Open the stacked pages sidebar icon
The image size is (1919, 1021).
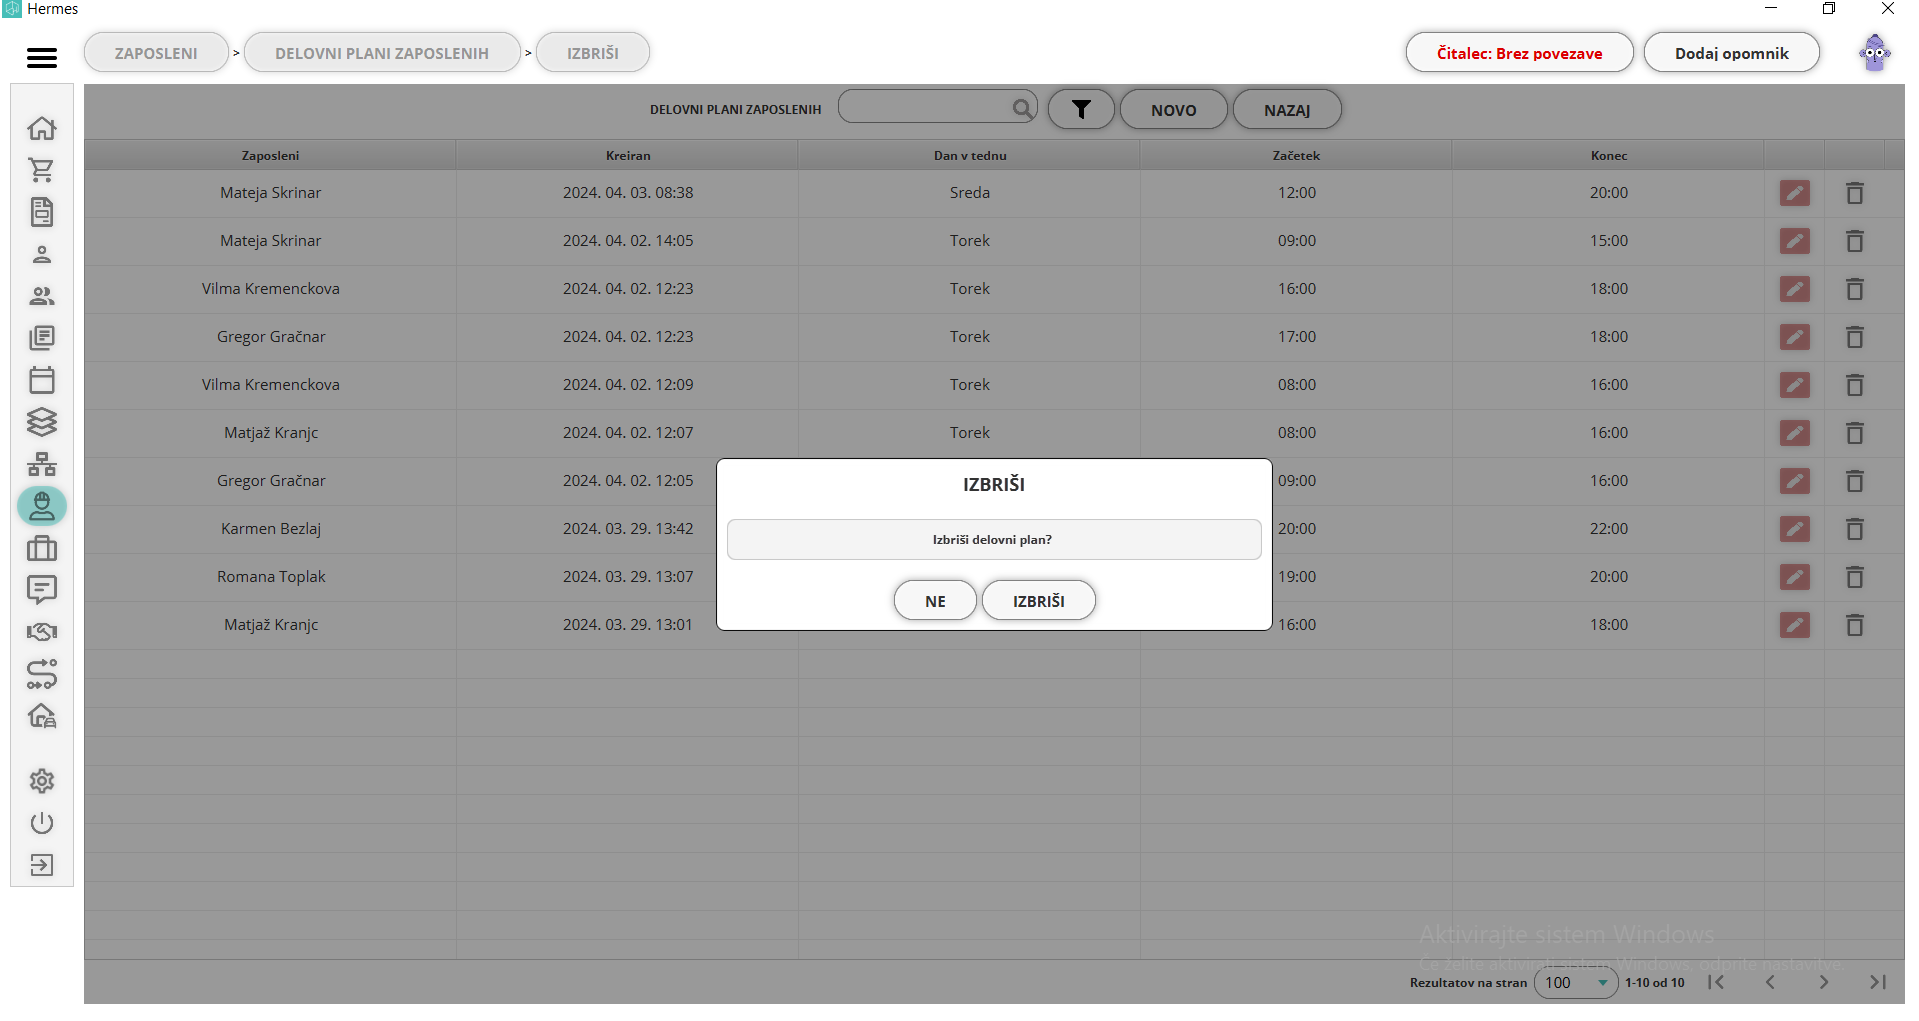click(x=42, y=338)
